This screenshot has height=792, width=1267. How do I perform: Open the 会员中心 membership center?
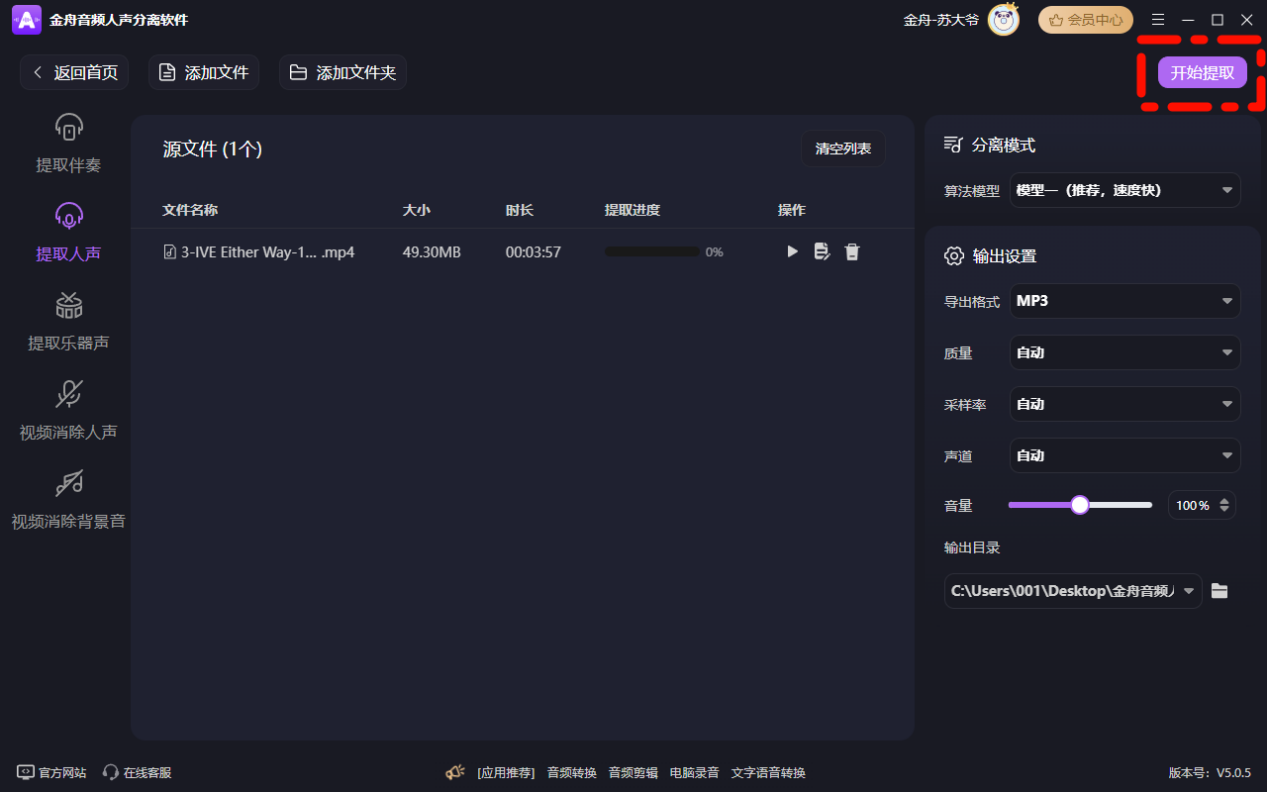point(1085,20)
